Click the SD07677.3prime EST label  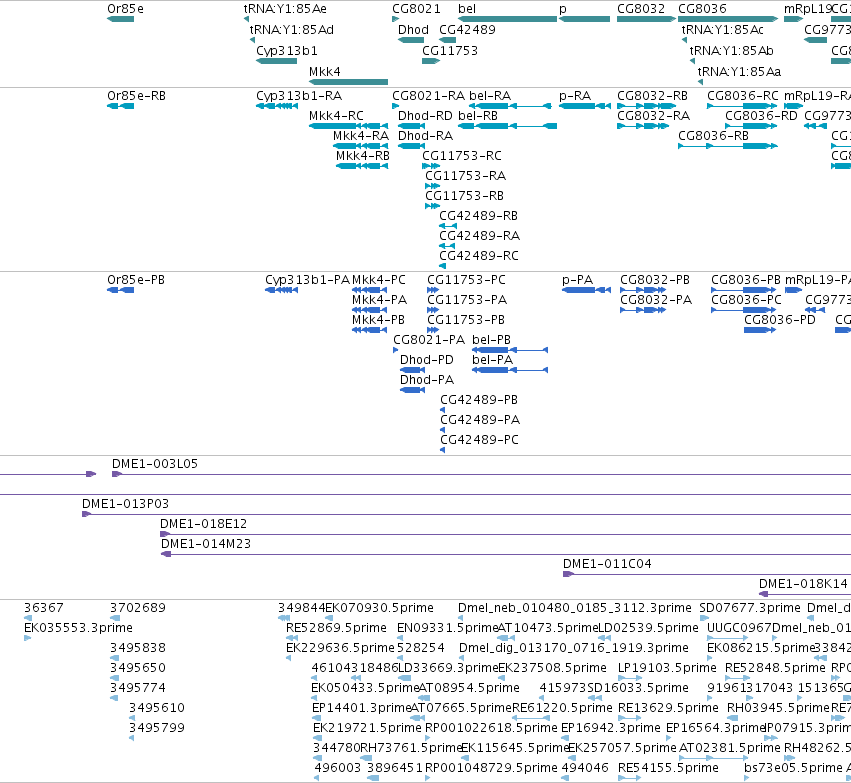click(x=750, y=608)
